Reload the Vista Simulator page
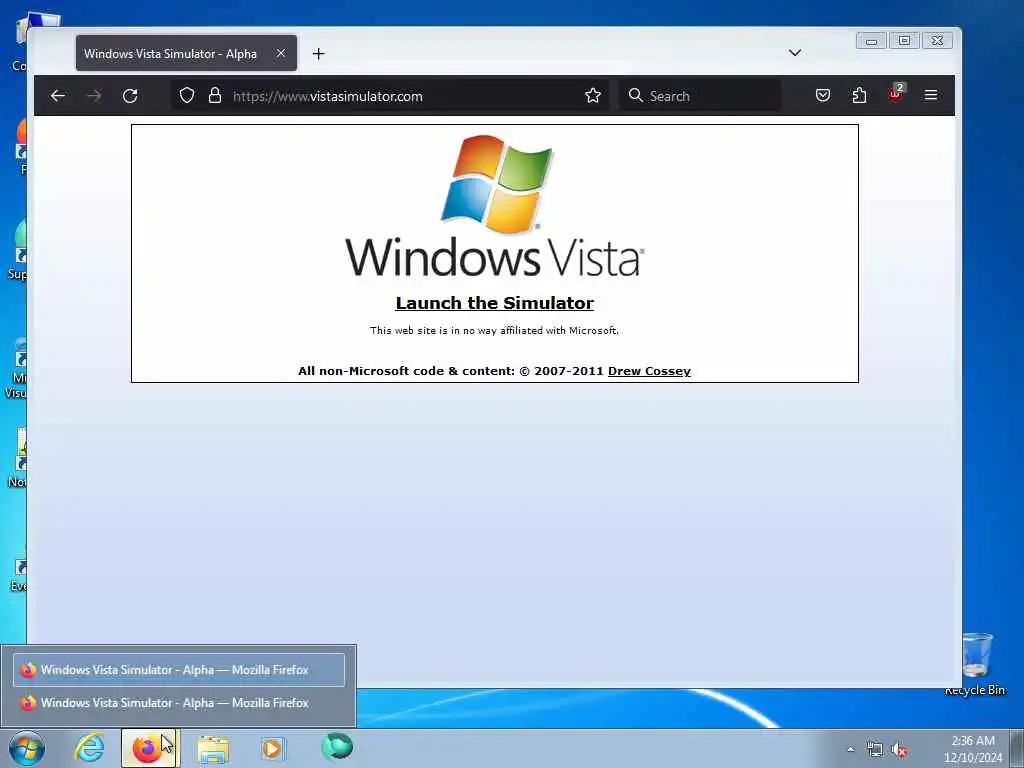This screenshot has height=768, width=1024. click(130, 96)
